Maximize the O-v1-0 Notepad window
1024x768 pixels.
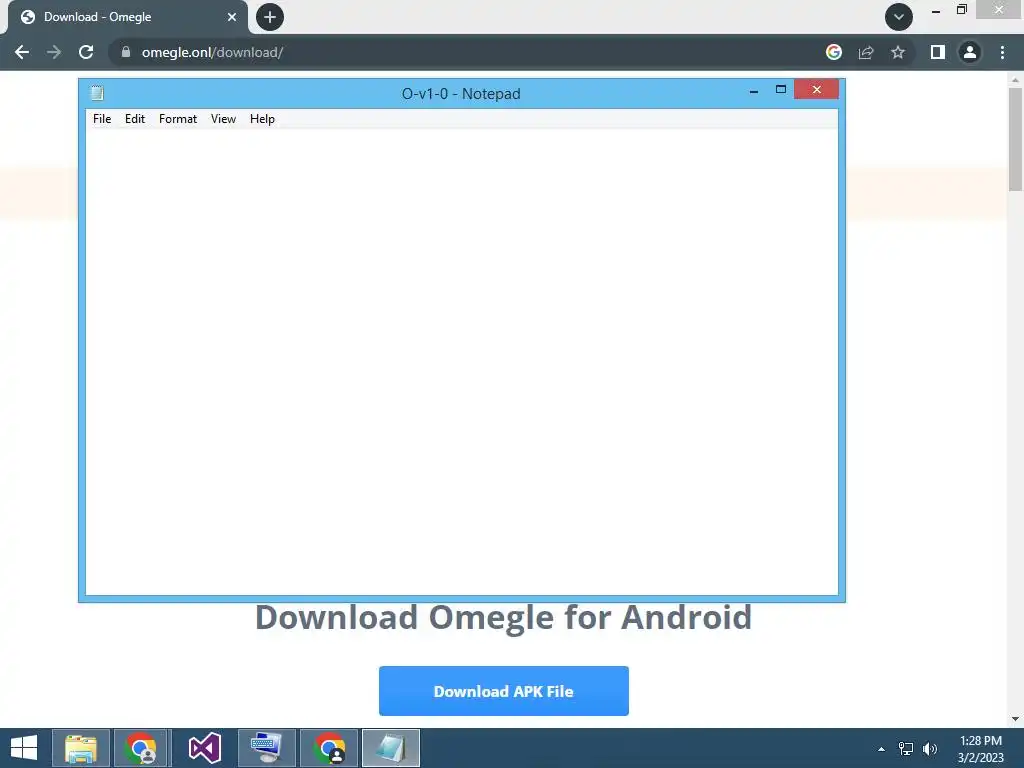tap(780, 89)
